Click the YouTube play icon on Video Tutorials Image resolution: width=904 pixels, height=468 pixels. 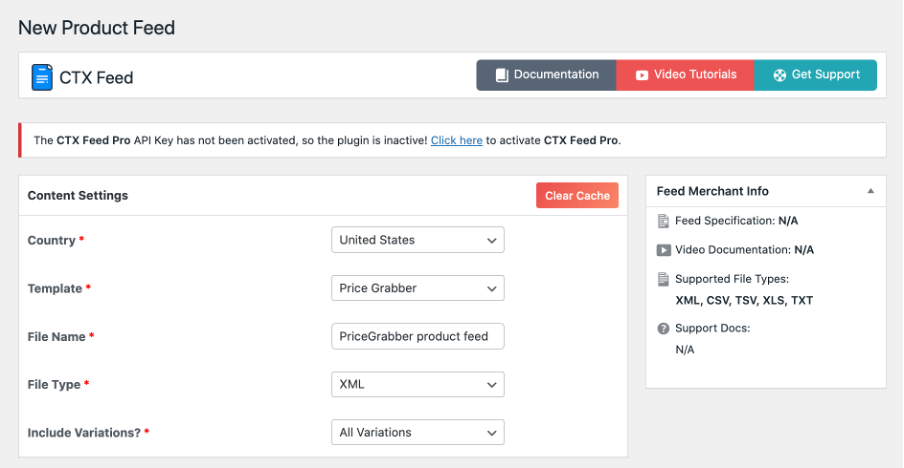[642, 75]
